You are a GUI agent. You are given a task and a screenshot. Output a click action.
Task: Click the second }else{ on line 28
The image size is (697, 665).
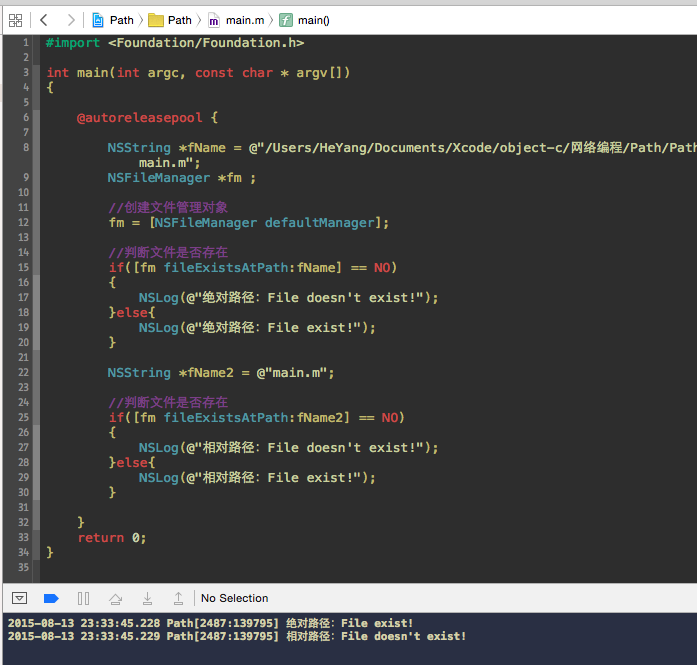132,462
